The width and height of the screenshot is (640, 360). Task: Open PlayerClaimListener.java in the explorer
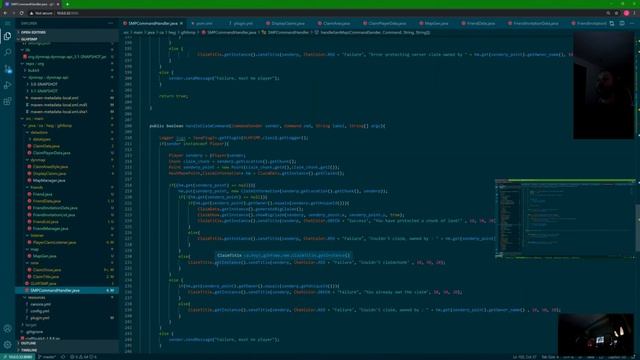pos(67,242)
